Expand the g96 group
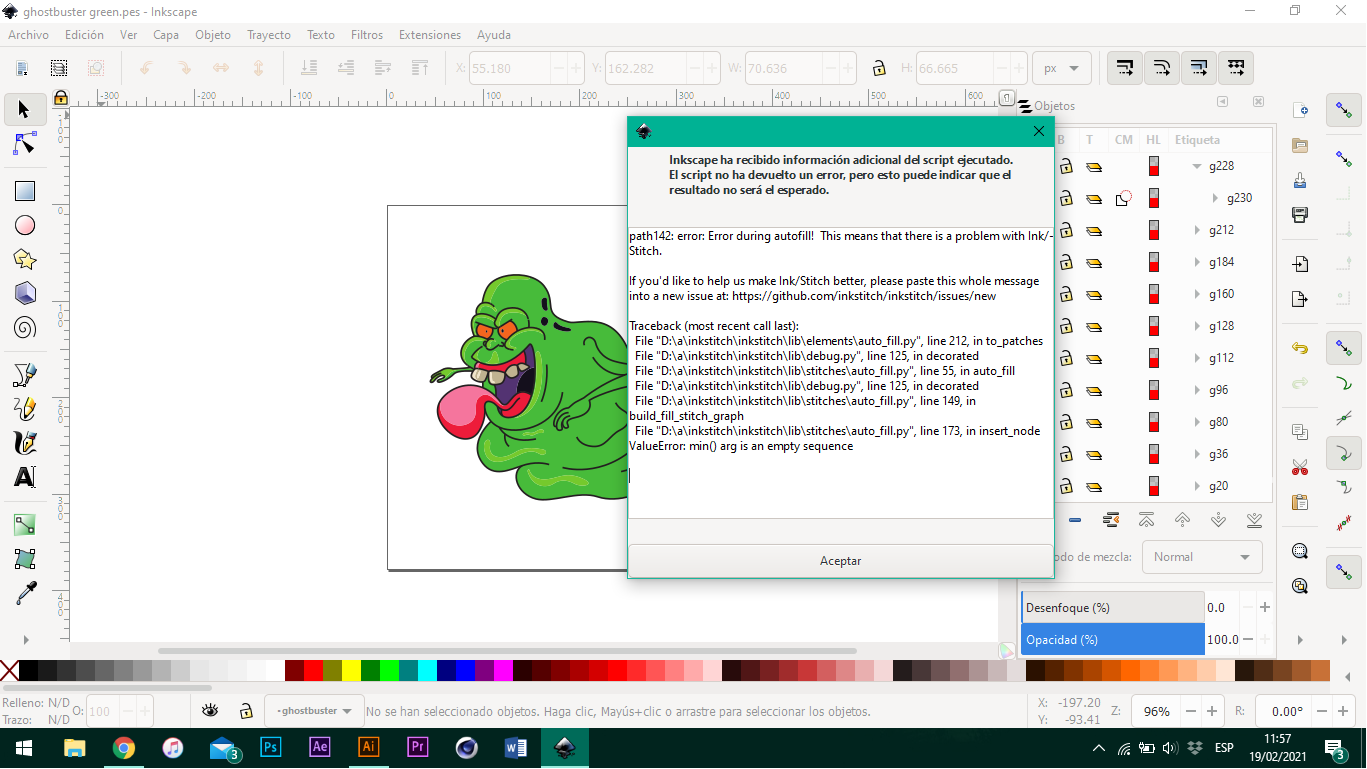 [1197, 390]
